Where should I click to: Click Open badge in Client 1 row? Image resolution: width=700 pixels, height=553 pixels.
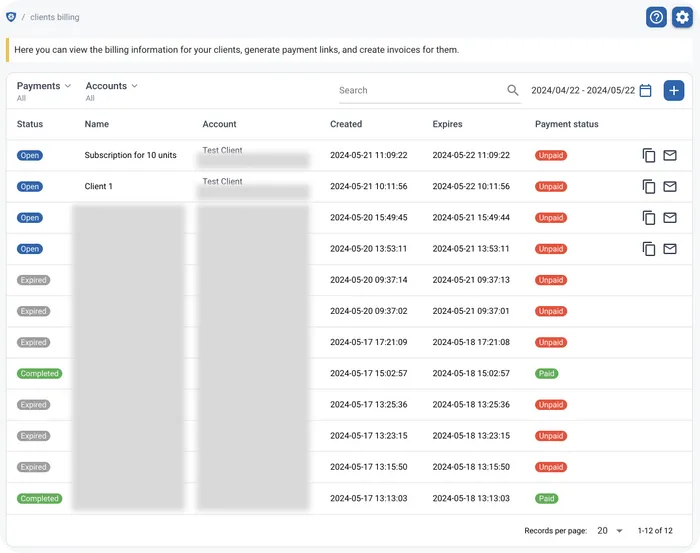[x=30, y=187]
